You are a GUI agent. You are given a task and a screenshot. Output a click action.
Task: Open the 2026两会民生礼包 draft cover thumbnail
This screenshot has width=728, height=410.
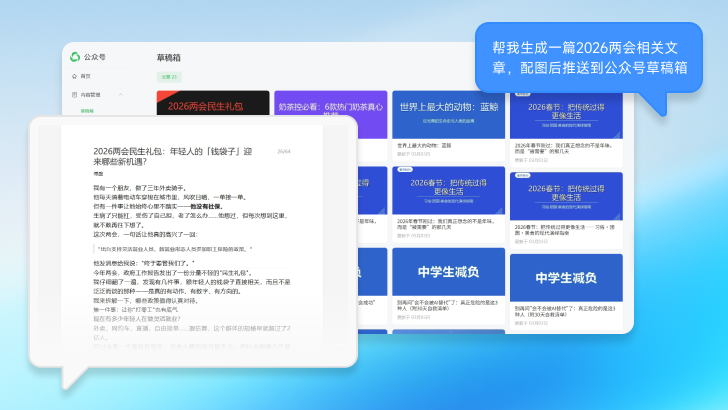(x=213, y=103)
